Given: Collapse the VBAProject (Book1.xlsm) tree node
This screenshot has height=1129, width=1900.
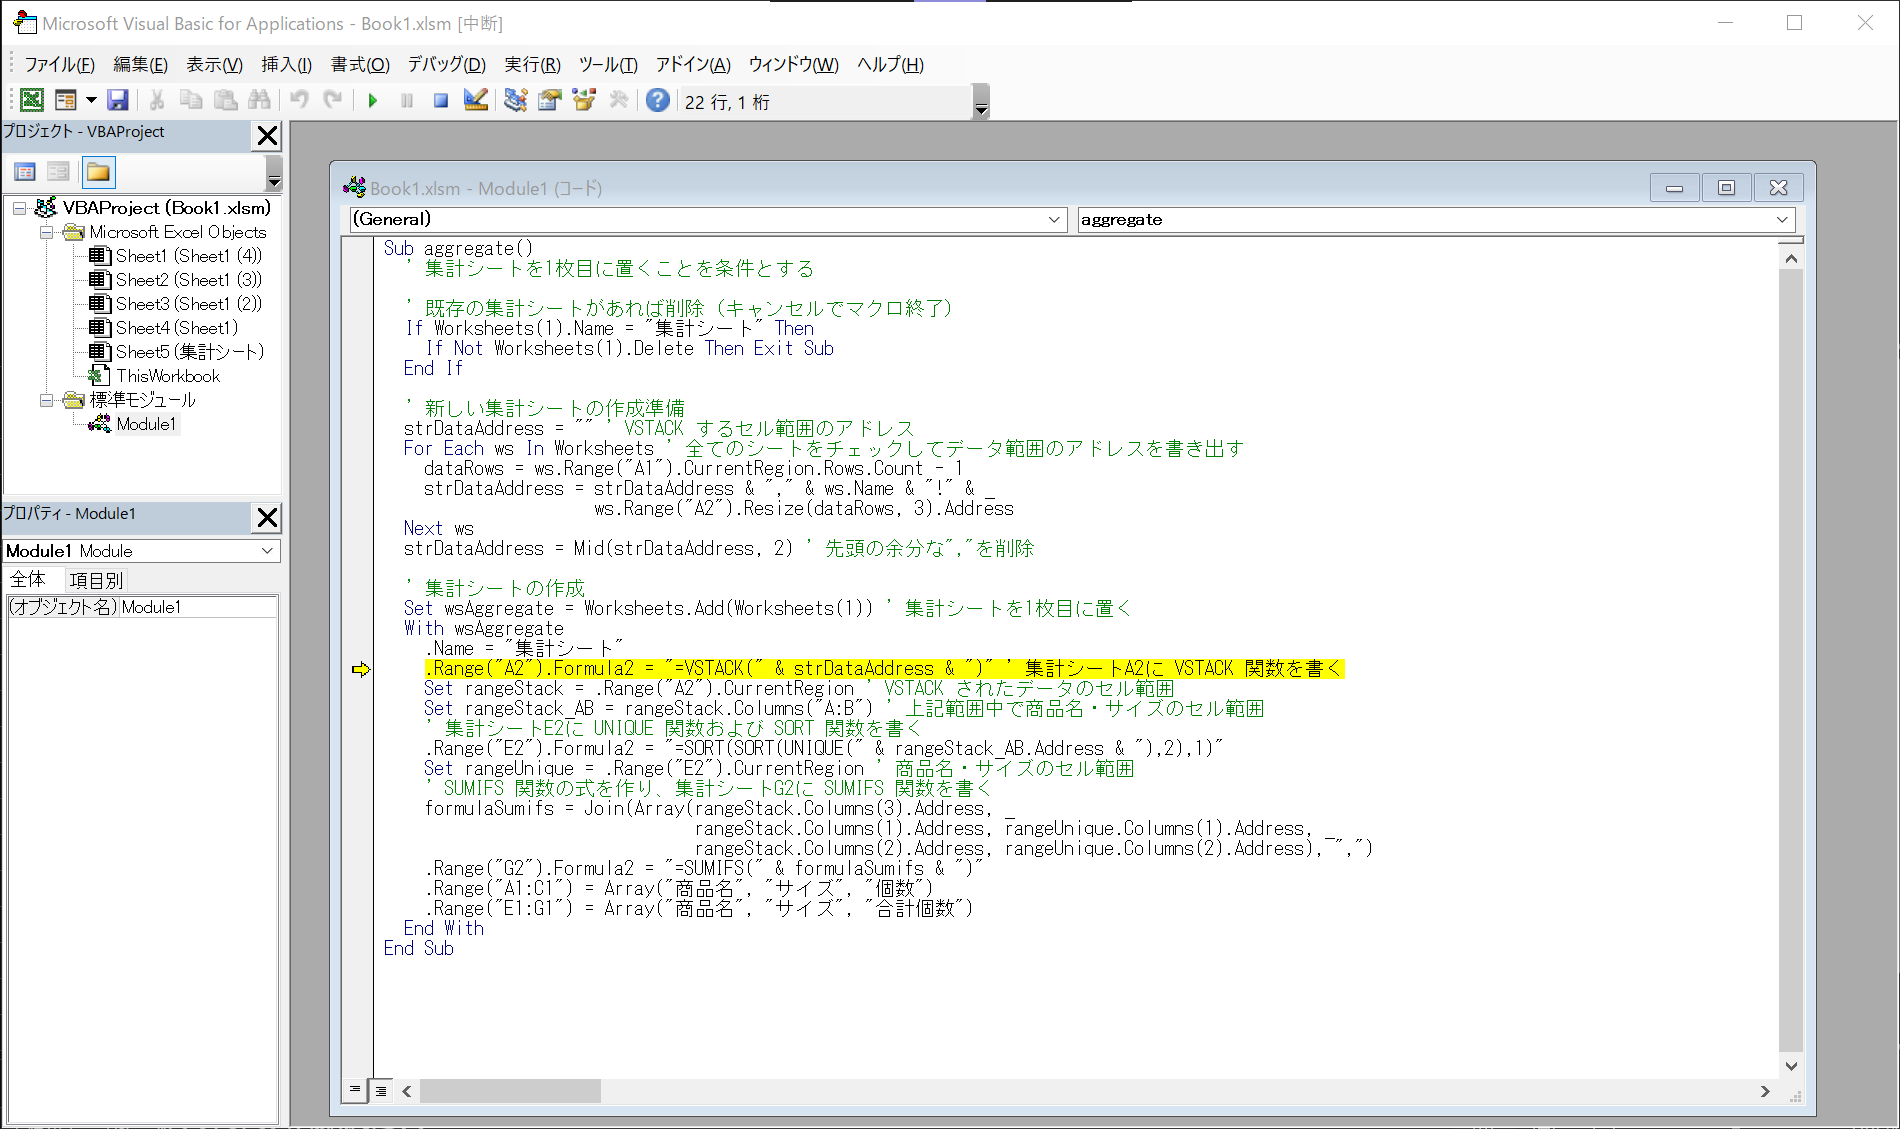Looking at the screenshot, I should (x=19, y=208).
